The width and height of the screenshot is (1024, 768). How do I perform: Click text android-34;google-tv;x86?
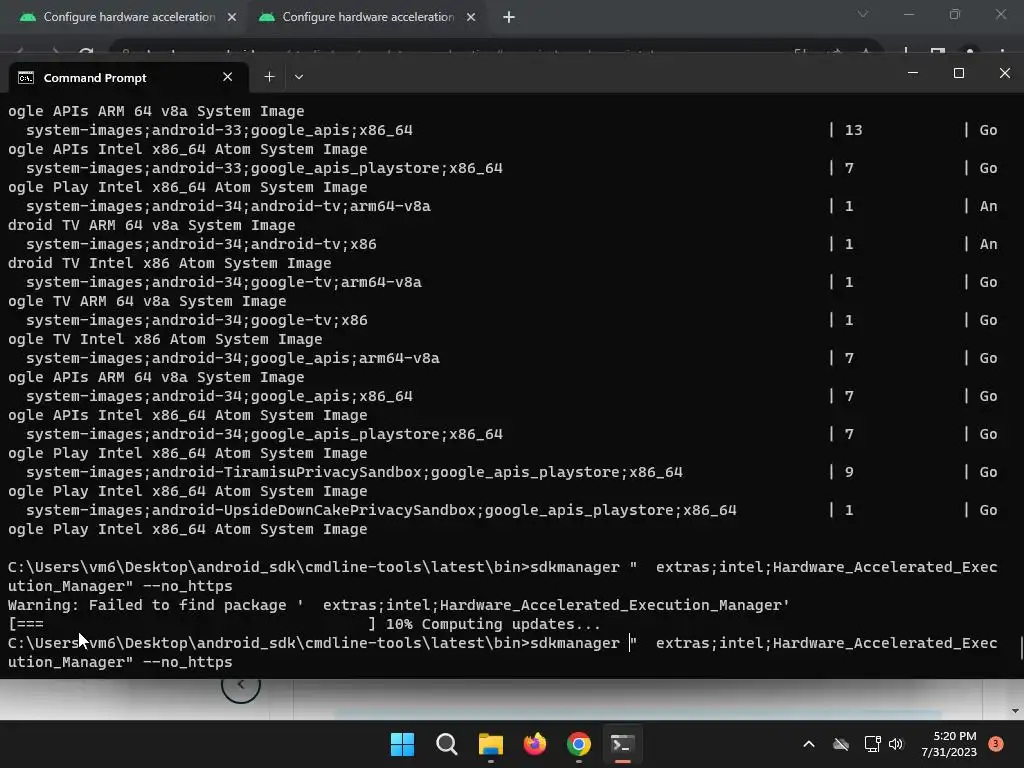coord(260,320)
